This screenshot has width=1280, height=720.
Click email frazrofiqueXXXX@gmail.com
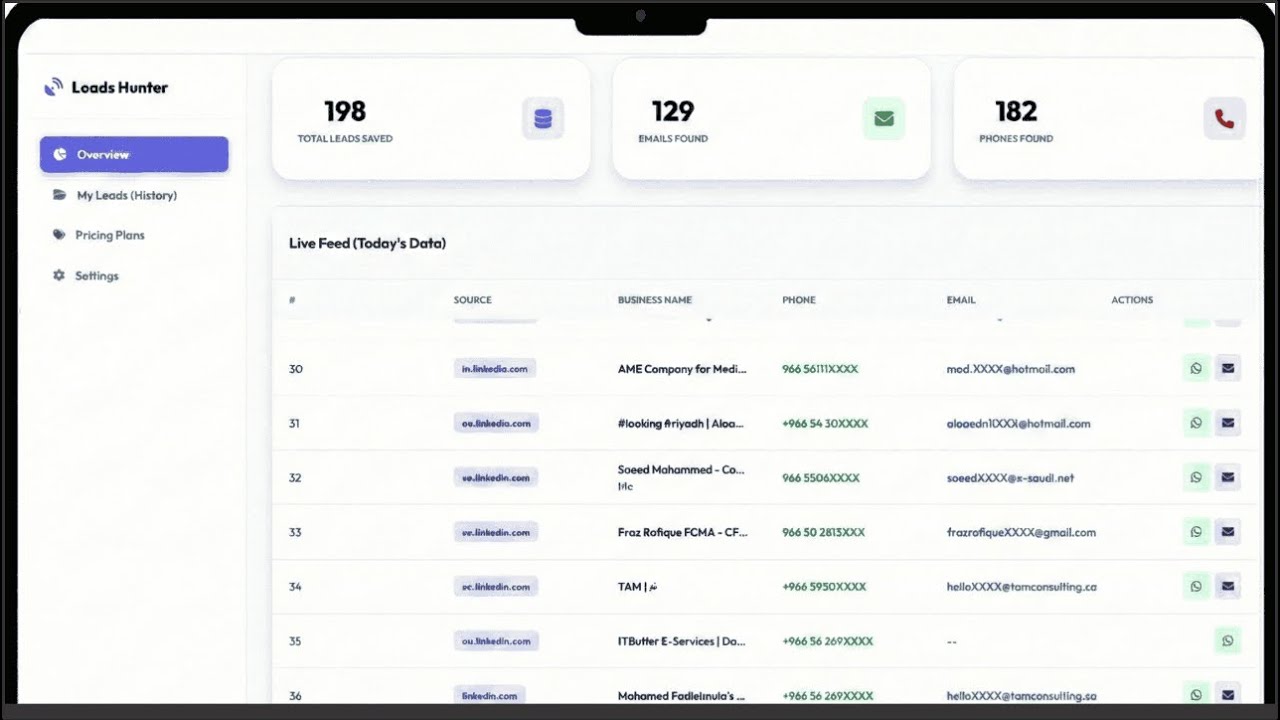pyautogui.click(x=1021, y=532)
